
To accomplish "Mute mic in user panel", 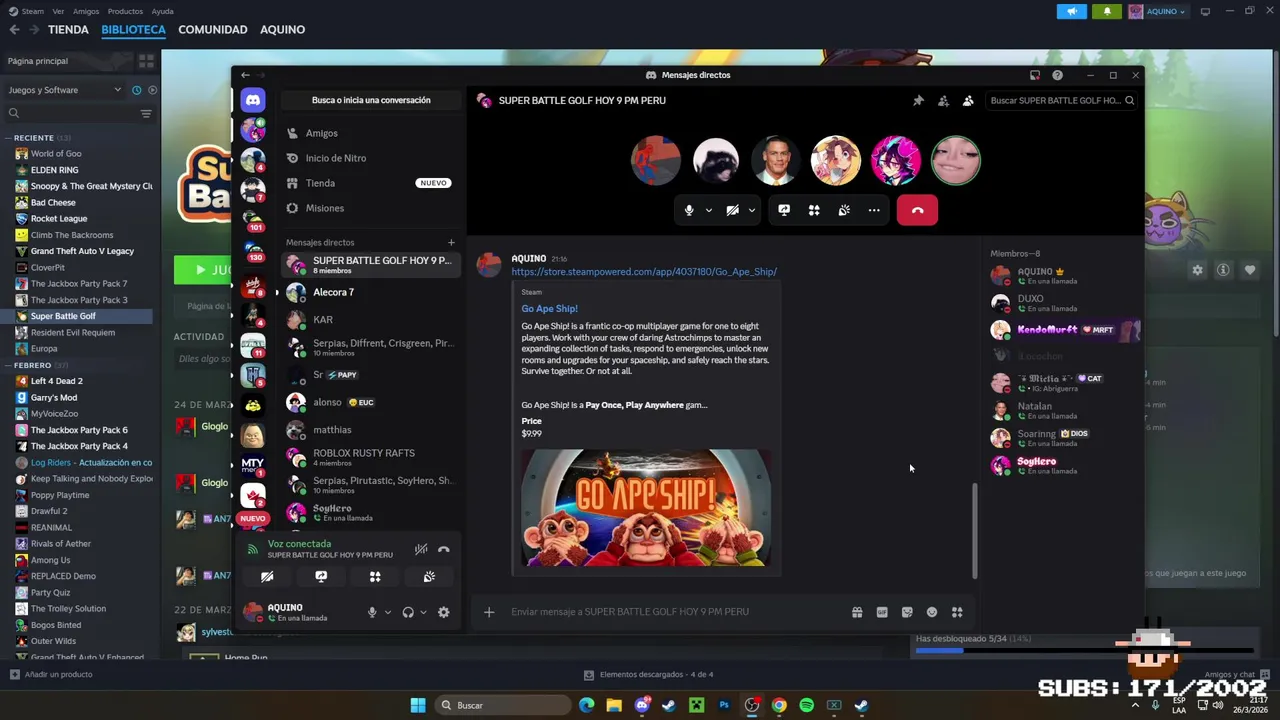I will coord(372,612).
